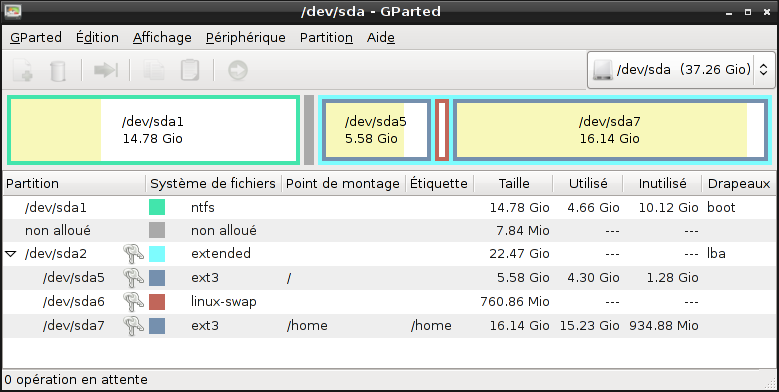Click the cyan extended color swatch
Image resolution: width=779 pixels, height=392 pixels.
pos(157,254)
